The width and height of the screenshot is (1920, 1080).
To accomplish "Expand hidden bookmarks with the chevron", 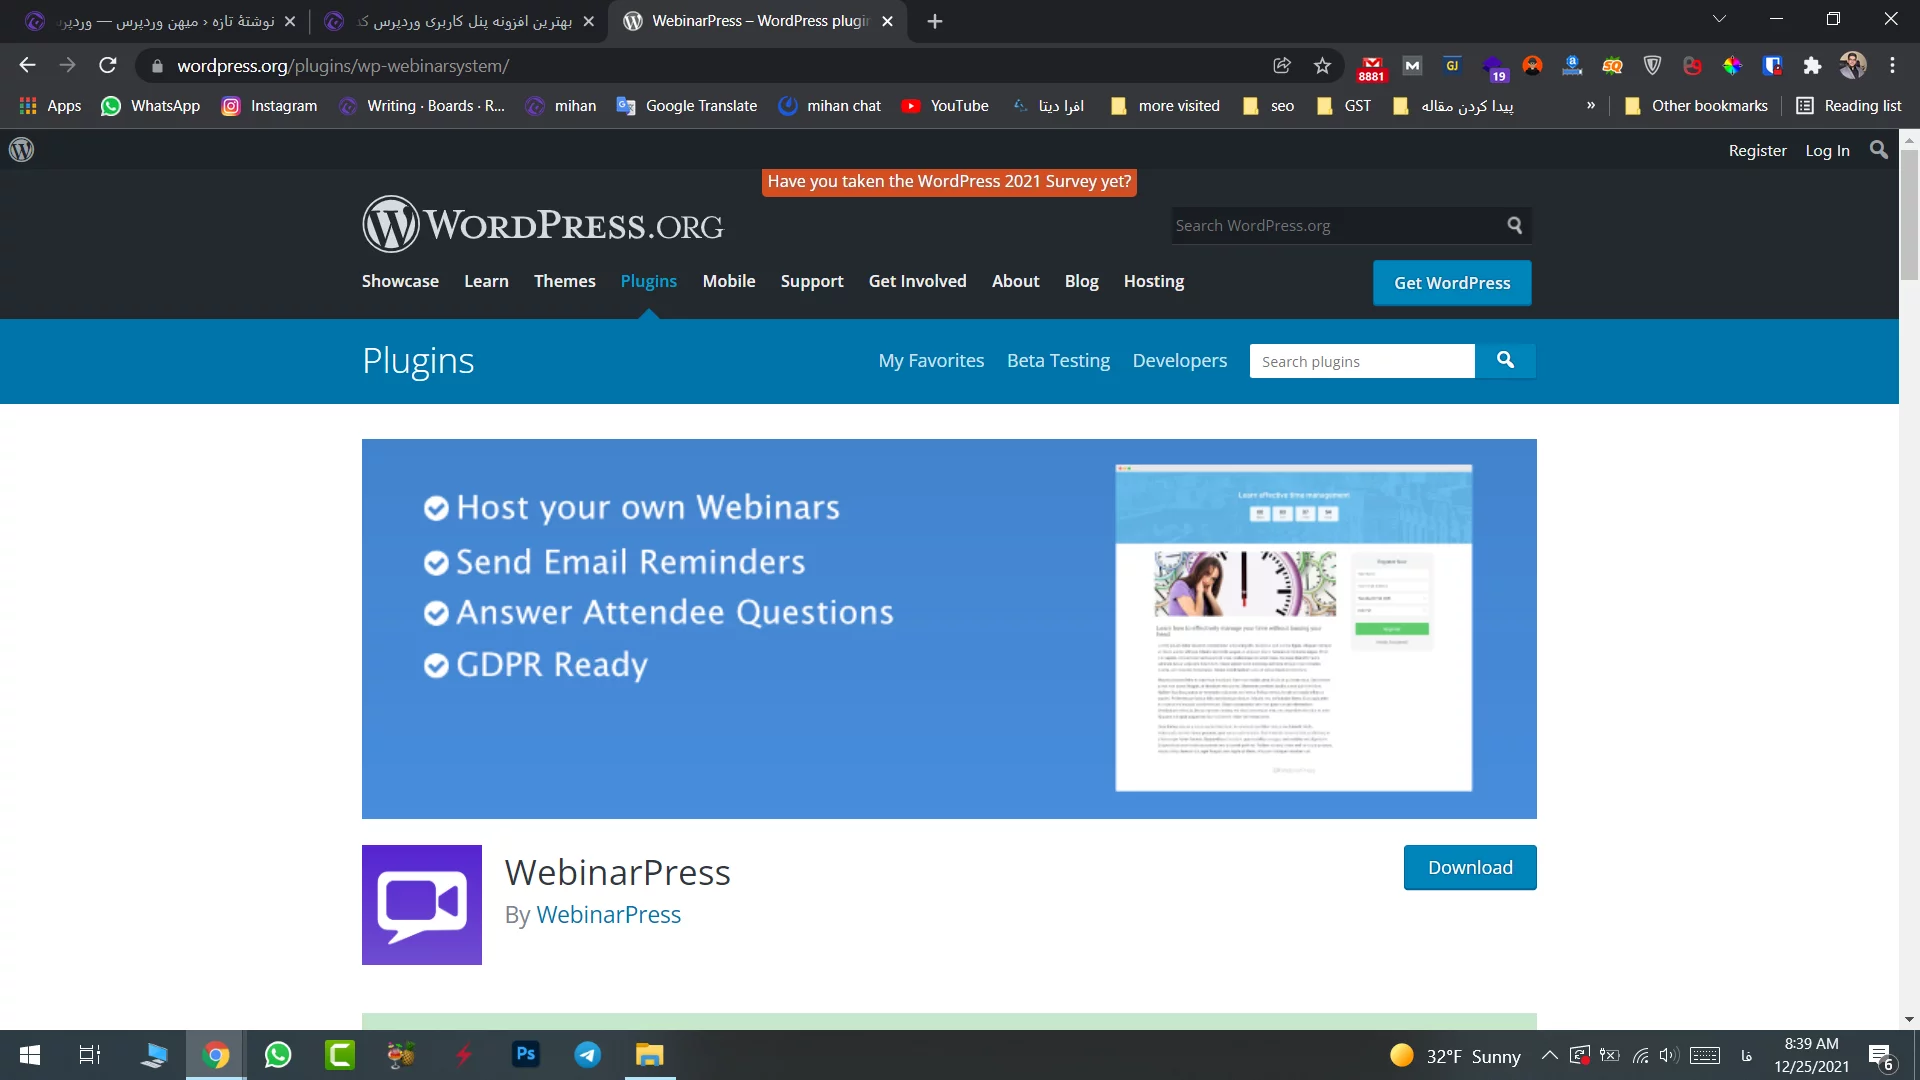I will 1592,105.
